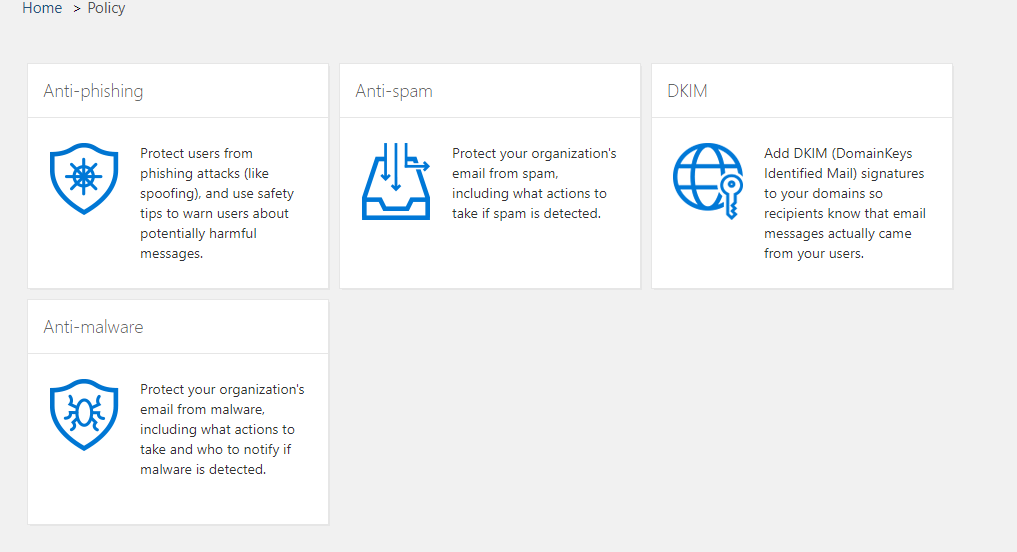Select the key on the DKIM icon
Screen dimensions: 1017x552
point(731,197)
